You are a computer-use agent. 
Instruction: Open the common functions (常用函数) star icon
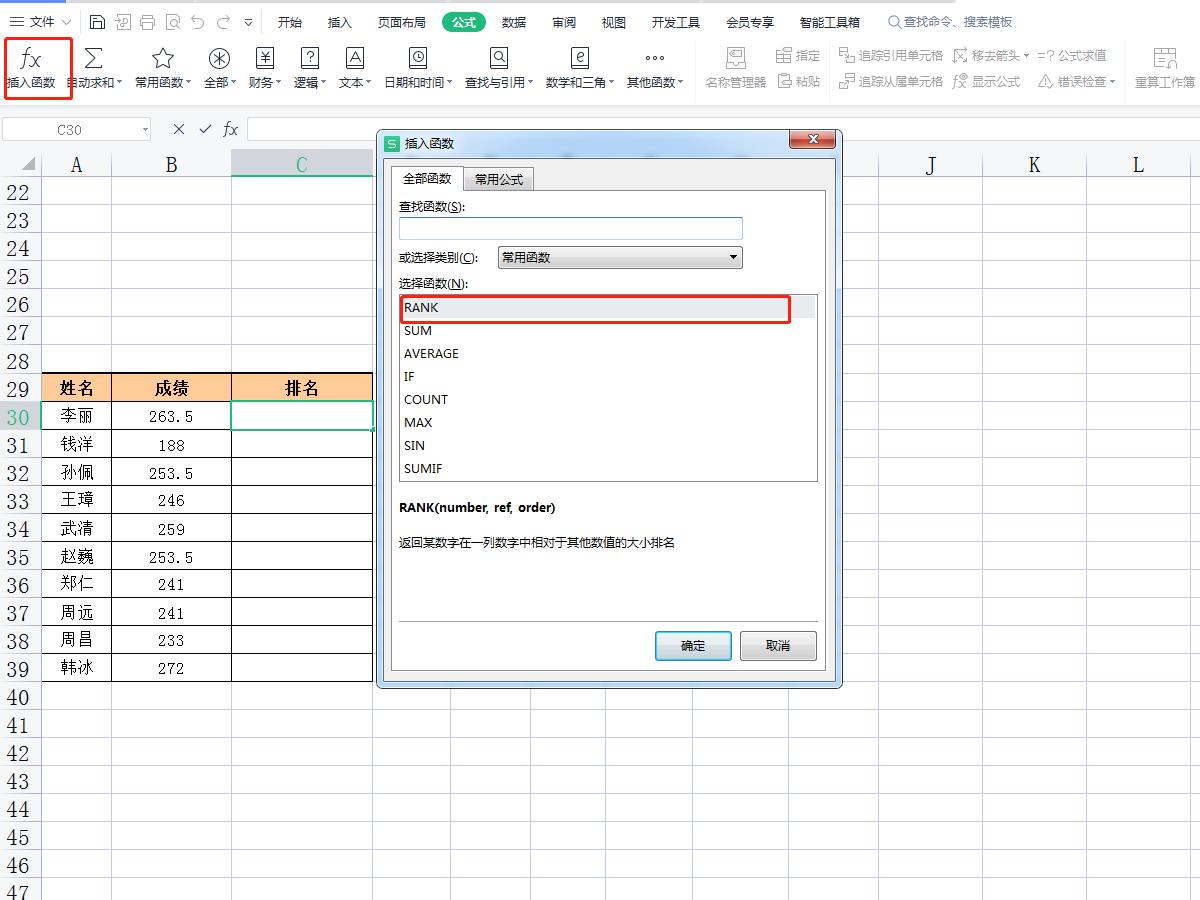(162, 60)
